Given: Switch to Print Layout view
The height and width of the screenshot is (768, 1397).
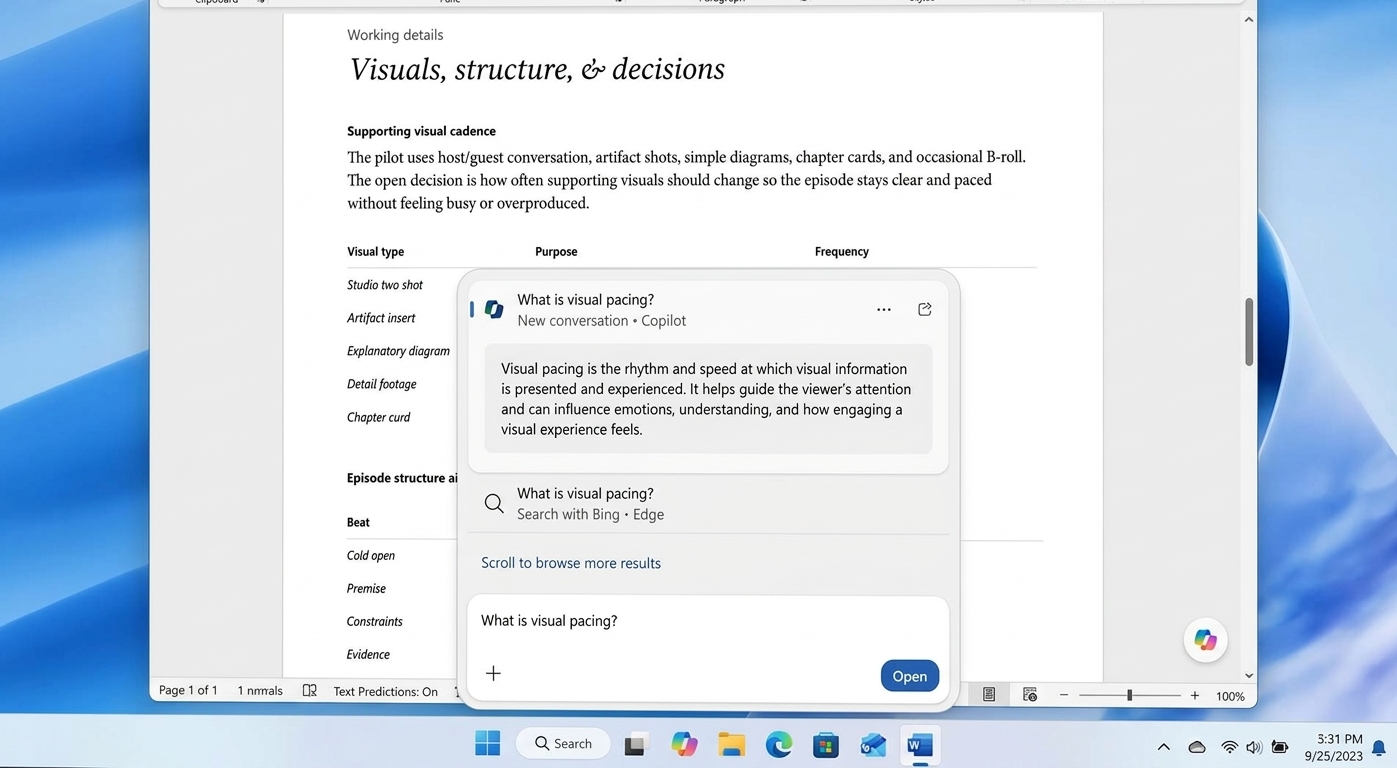Looking at the screenshot, I should [989, 695].
